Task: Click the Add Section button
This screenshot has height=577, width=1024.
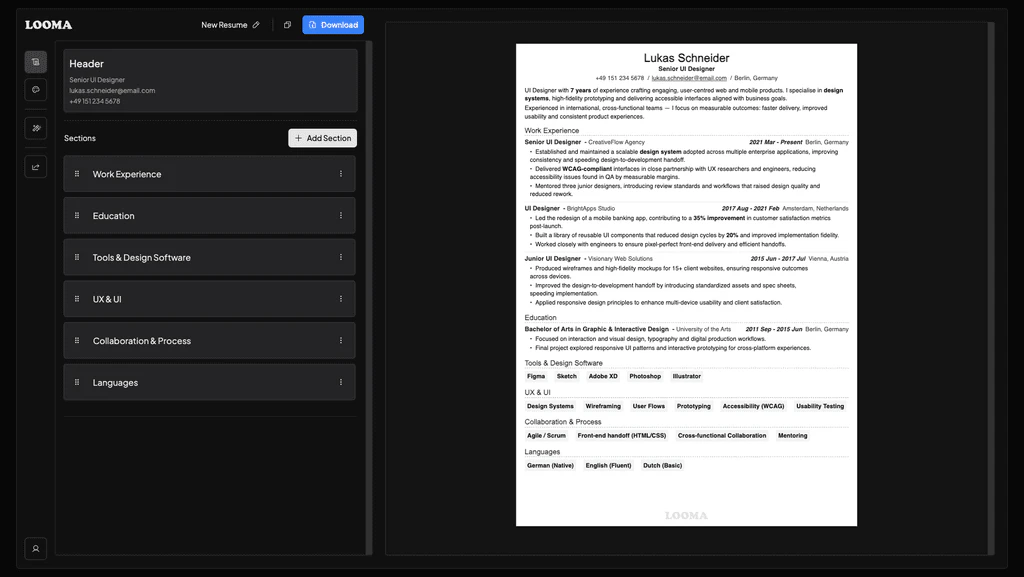Action: 322,138
